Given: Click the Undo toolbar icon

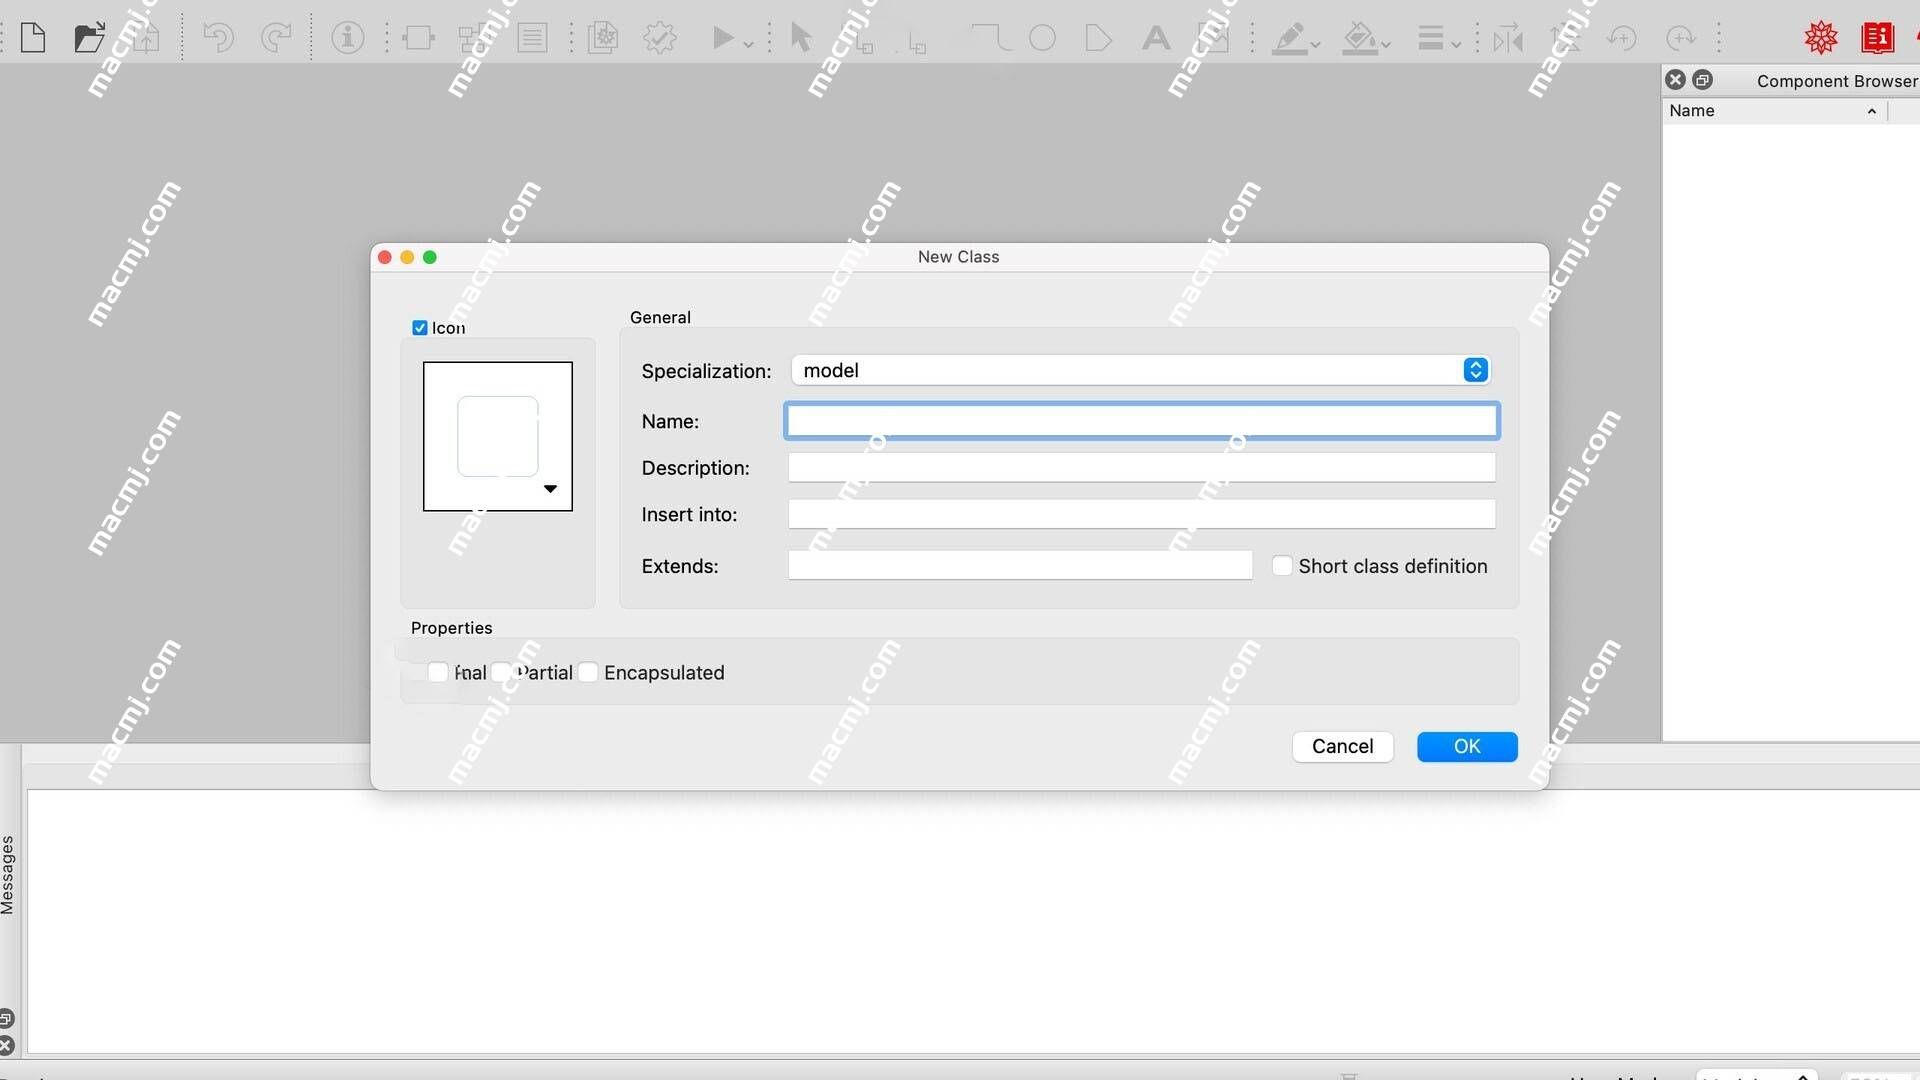Looking at the screenshot, I should click(x=218, y=38).
